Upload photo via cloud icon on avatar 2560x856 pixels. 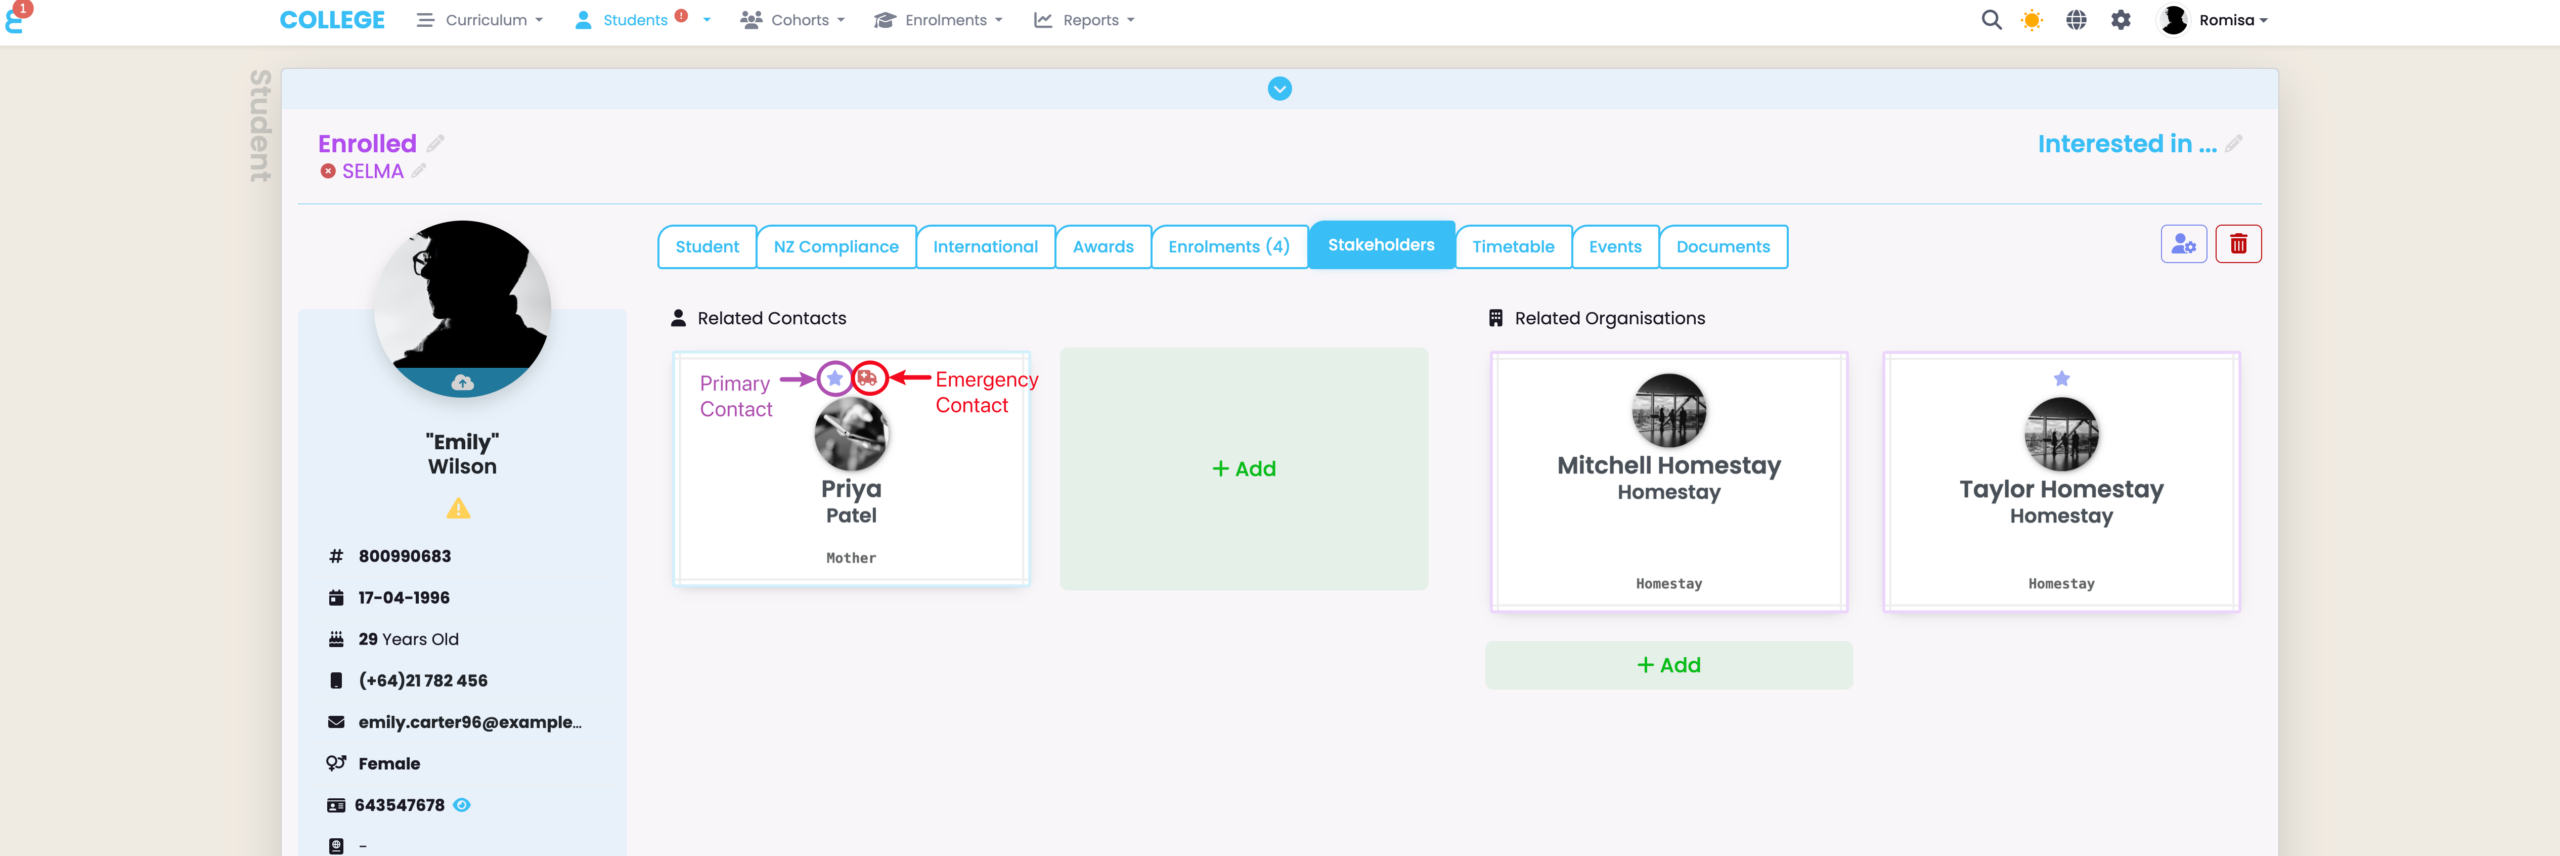point(462,383)
